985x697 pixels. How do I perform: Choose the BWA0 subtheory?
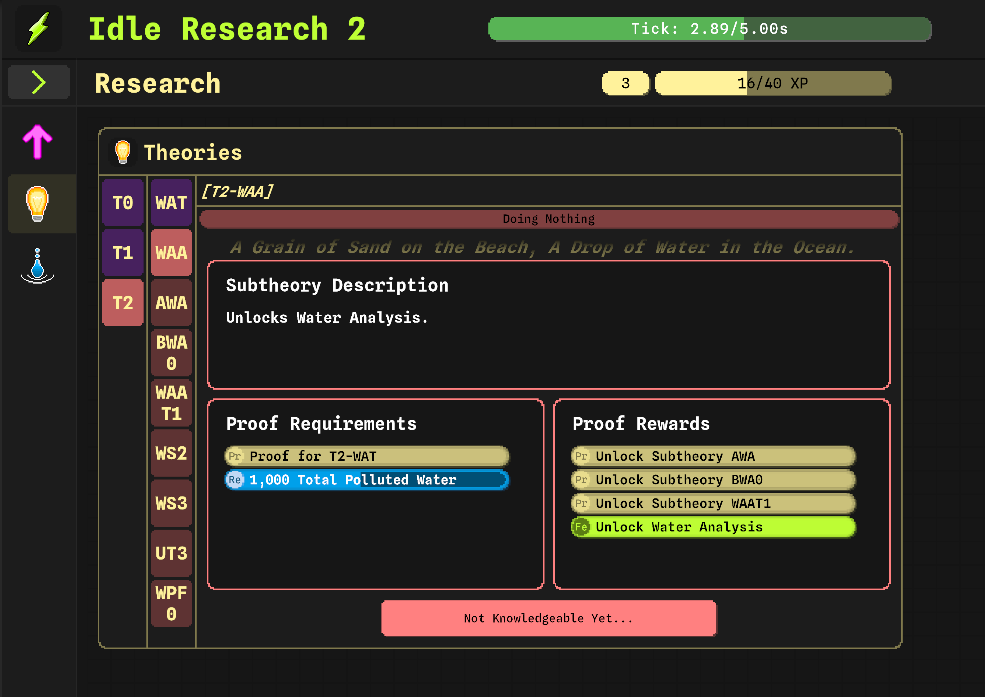171,353
